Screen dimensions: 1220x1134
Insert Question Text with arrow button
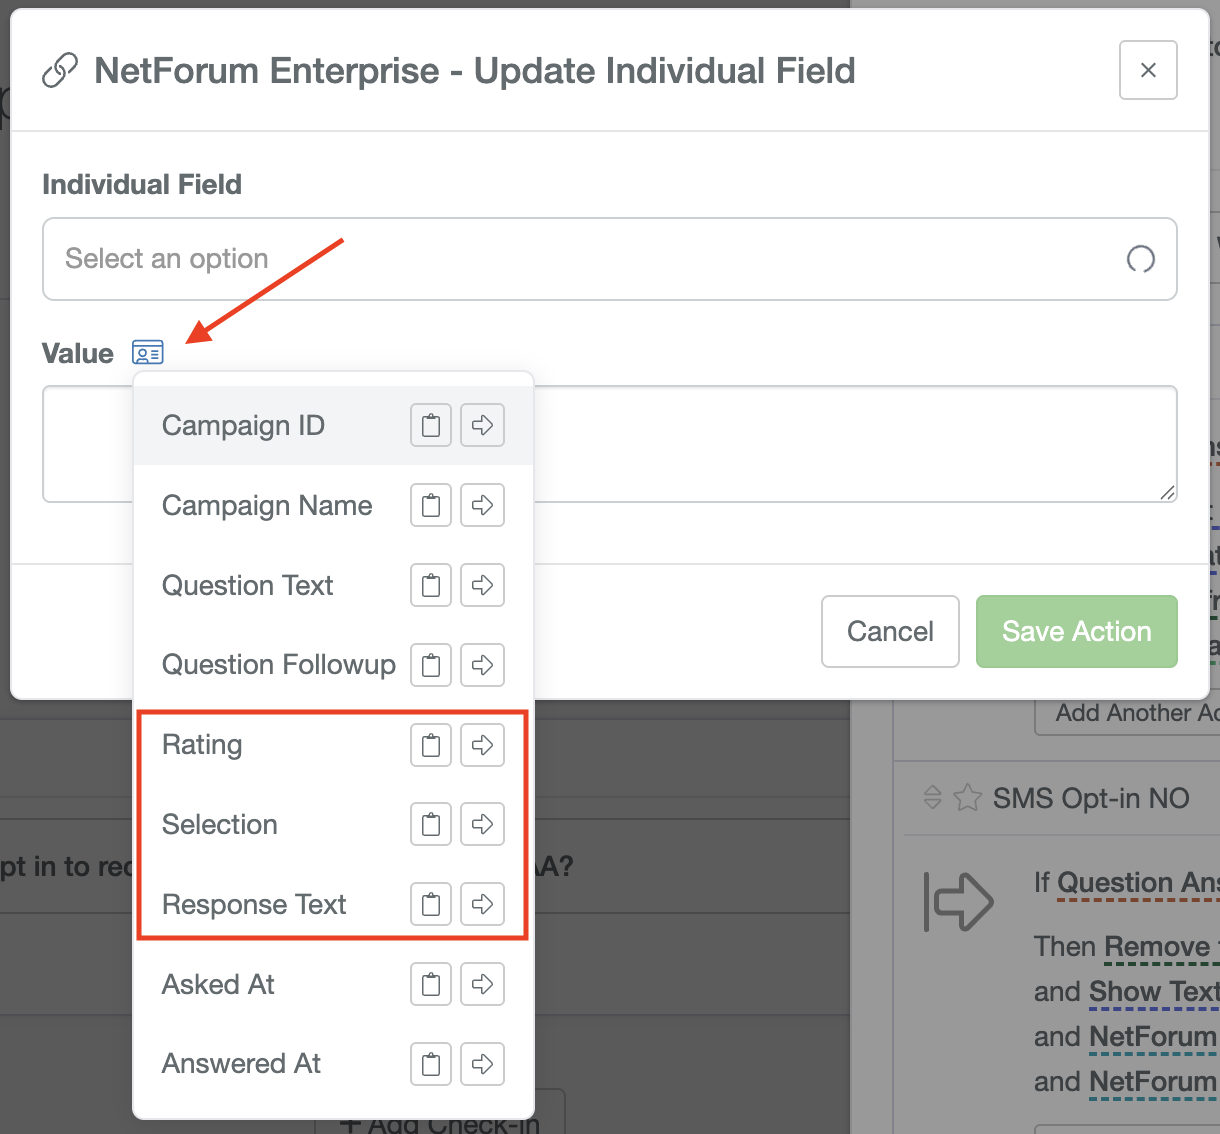482,585
